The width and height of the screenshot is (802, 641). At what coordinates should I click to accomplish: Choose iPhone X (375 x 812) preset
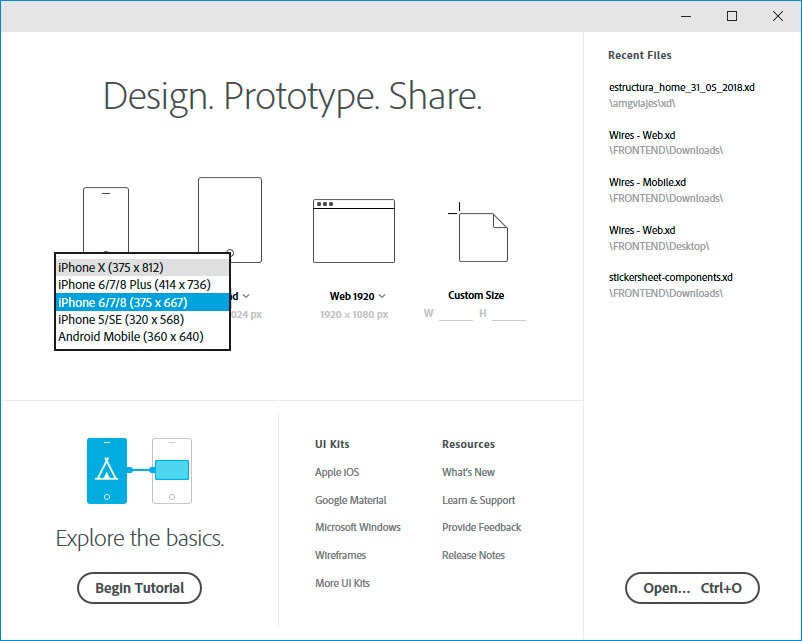pyautogui.click(x=142, y=268)
